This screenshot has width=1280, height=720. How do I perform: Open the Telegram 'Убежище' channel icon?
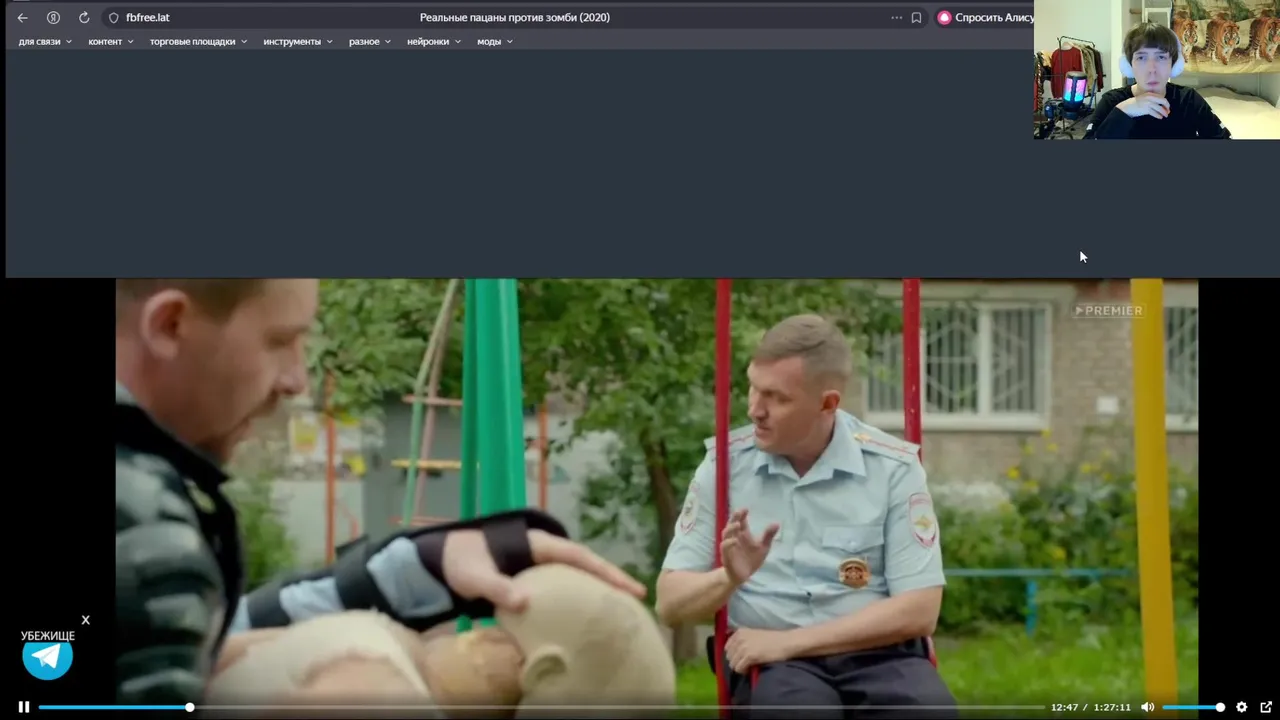48,656
